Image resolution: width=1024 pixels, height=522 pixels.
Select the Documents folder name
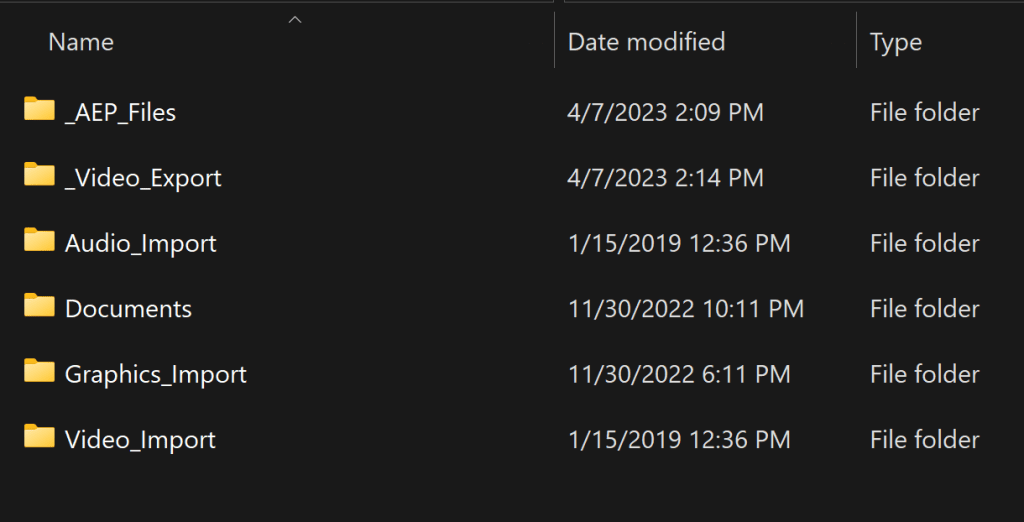click(128, 309)
